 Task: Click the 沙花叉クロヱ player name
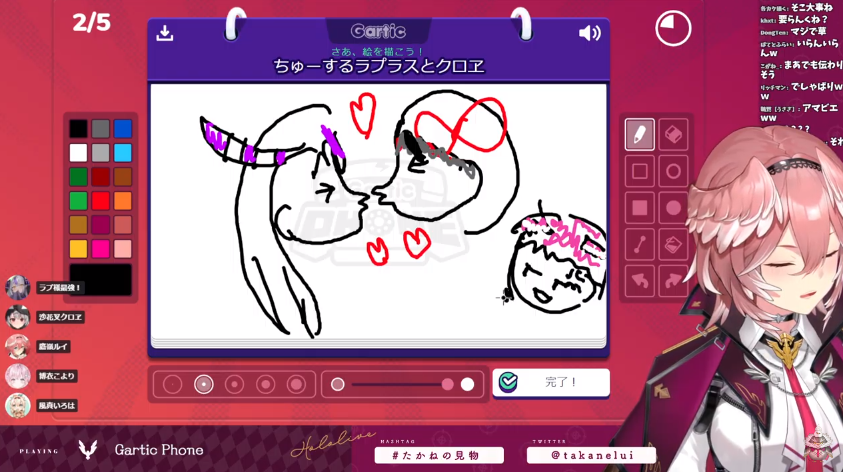coord(61,317)
